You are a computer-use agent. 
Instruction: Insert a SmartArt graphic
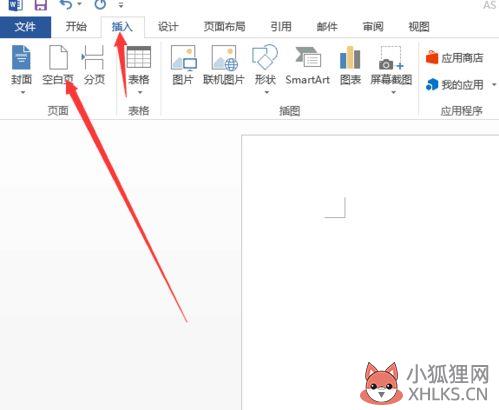click(x=308, y=65)
